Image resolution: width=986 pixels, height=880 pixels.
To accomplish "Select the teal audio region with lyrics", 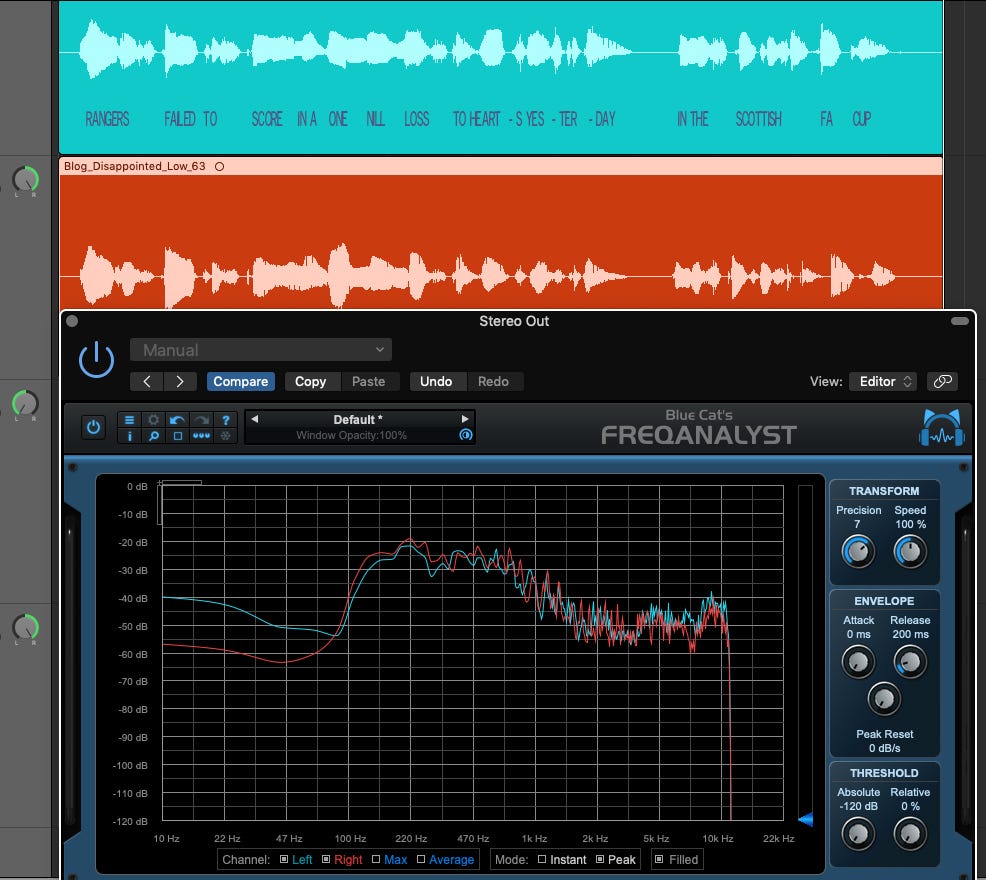I will click(x=501, y=77).
